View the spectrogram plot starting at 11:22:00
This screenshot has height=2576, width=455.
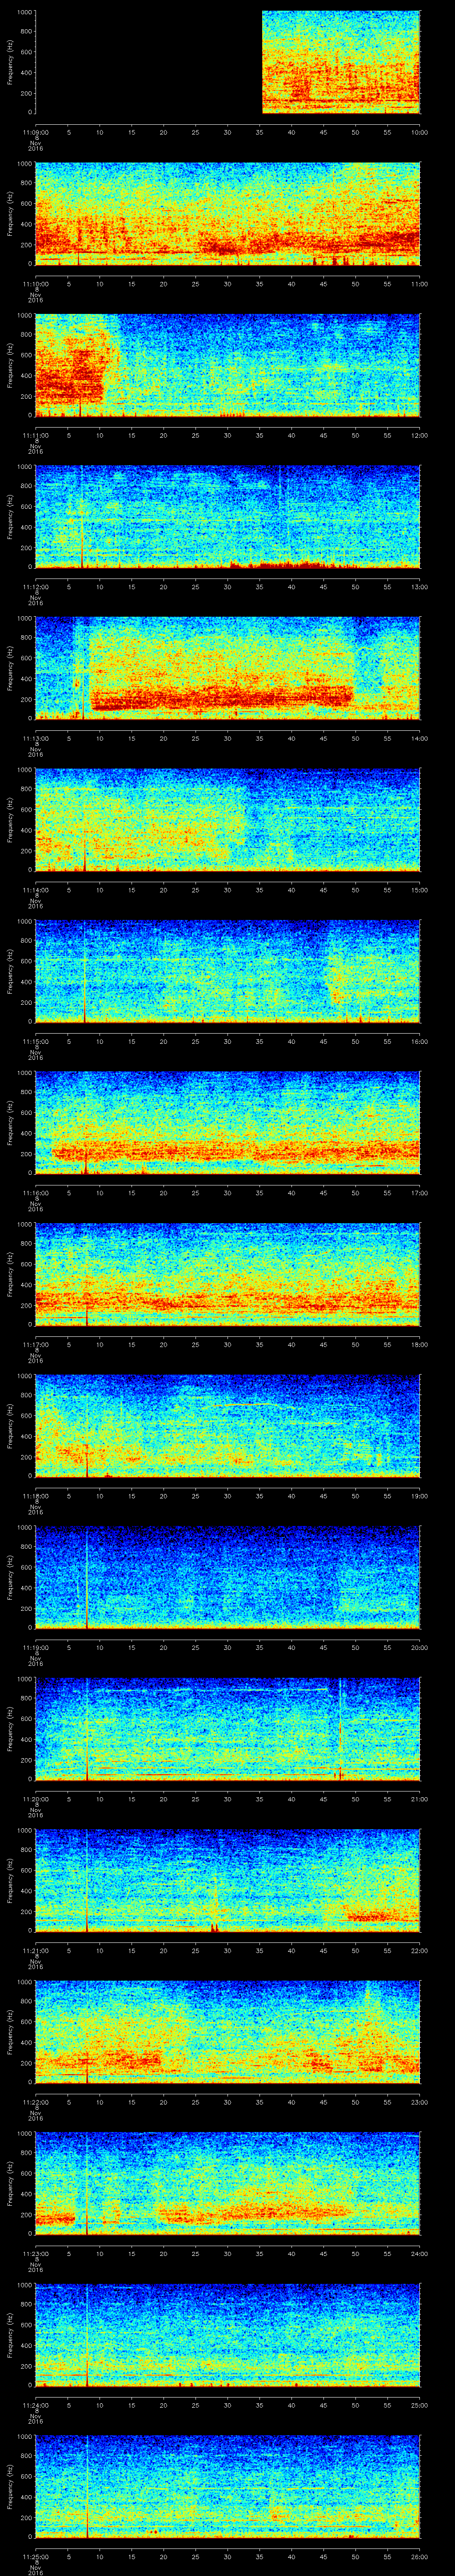pyautogui.click(x=227, y=2032)
